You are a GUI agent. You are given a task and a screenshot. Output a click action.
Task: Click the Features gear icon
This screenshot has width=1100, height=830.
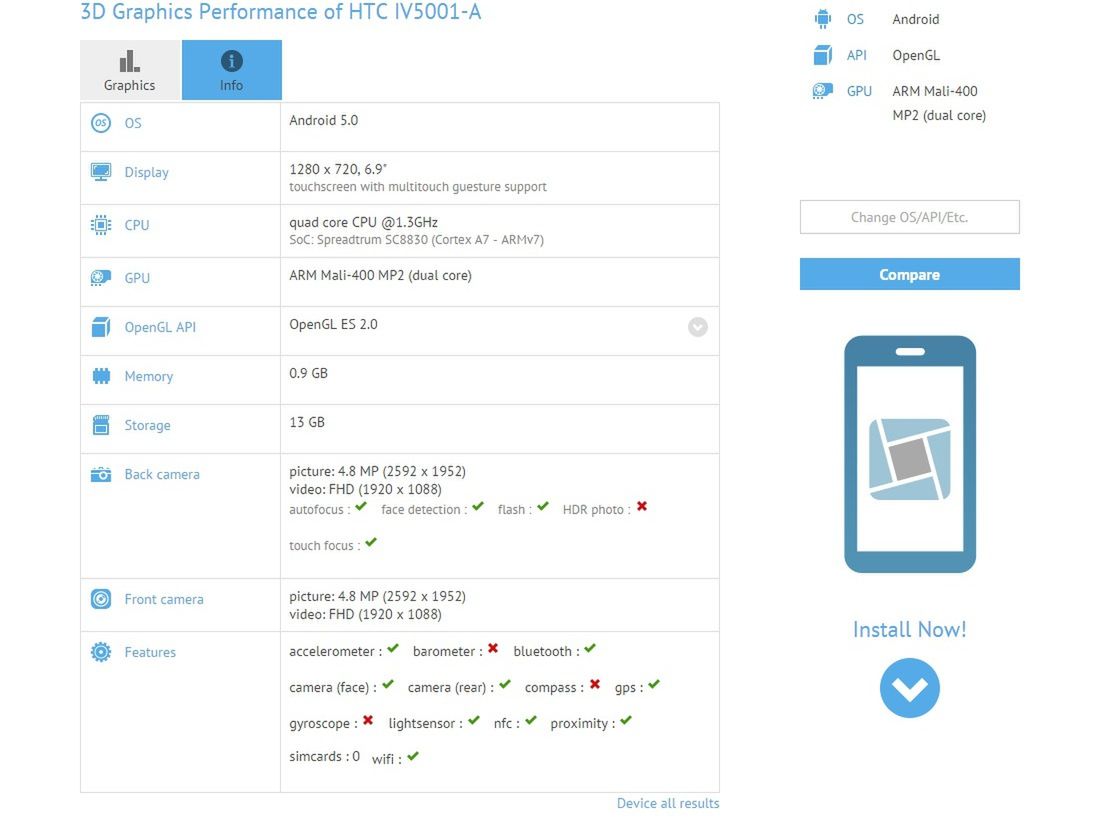(101, 652)
